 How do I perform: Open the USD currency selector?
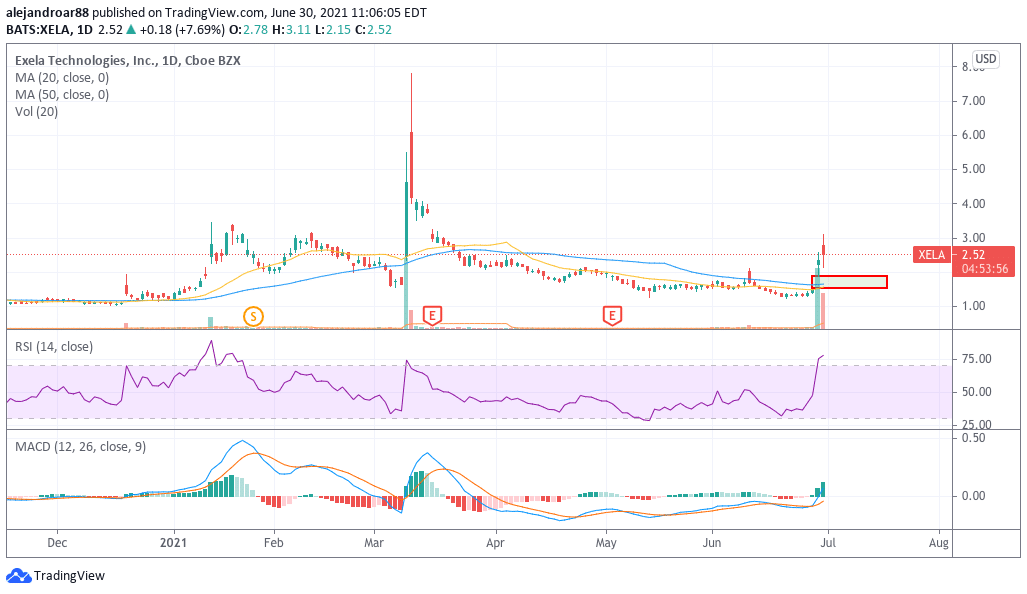click(985, 59)
